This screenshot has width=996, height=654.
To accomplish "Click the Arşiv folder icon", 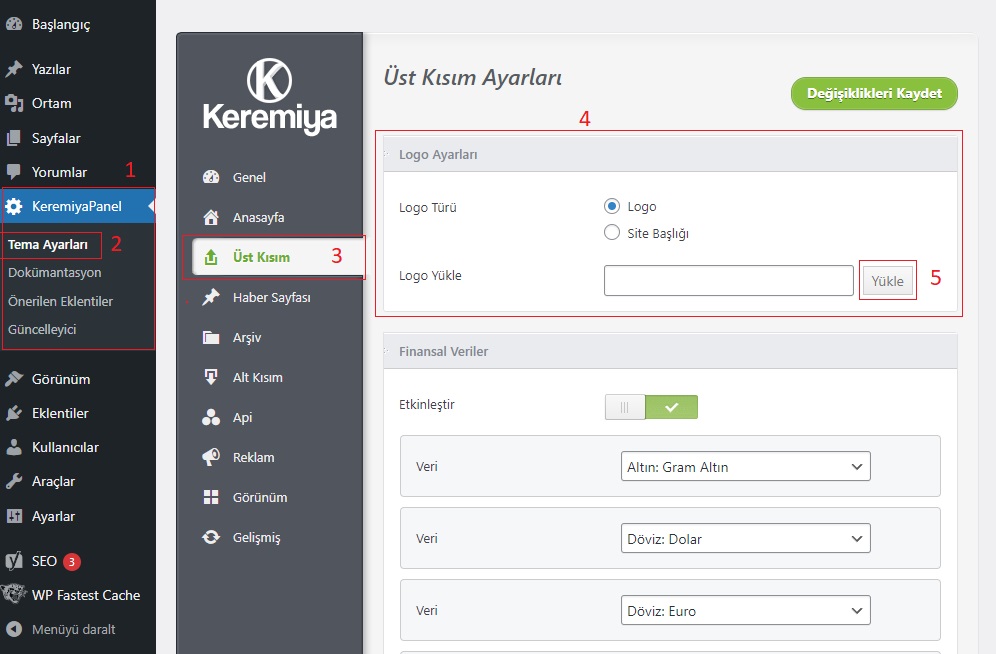I will [x=211, y=337].
